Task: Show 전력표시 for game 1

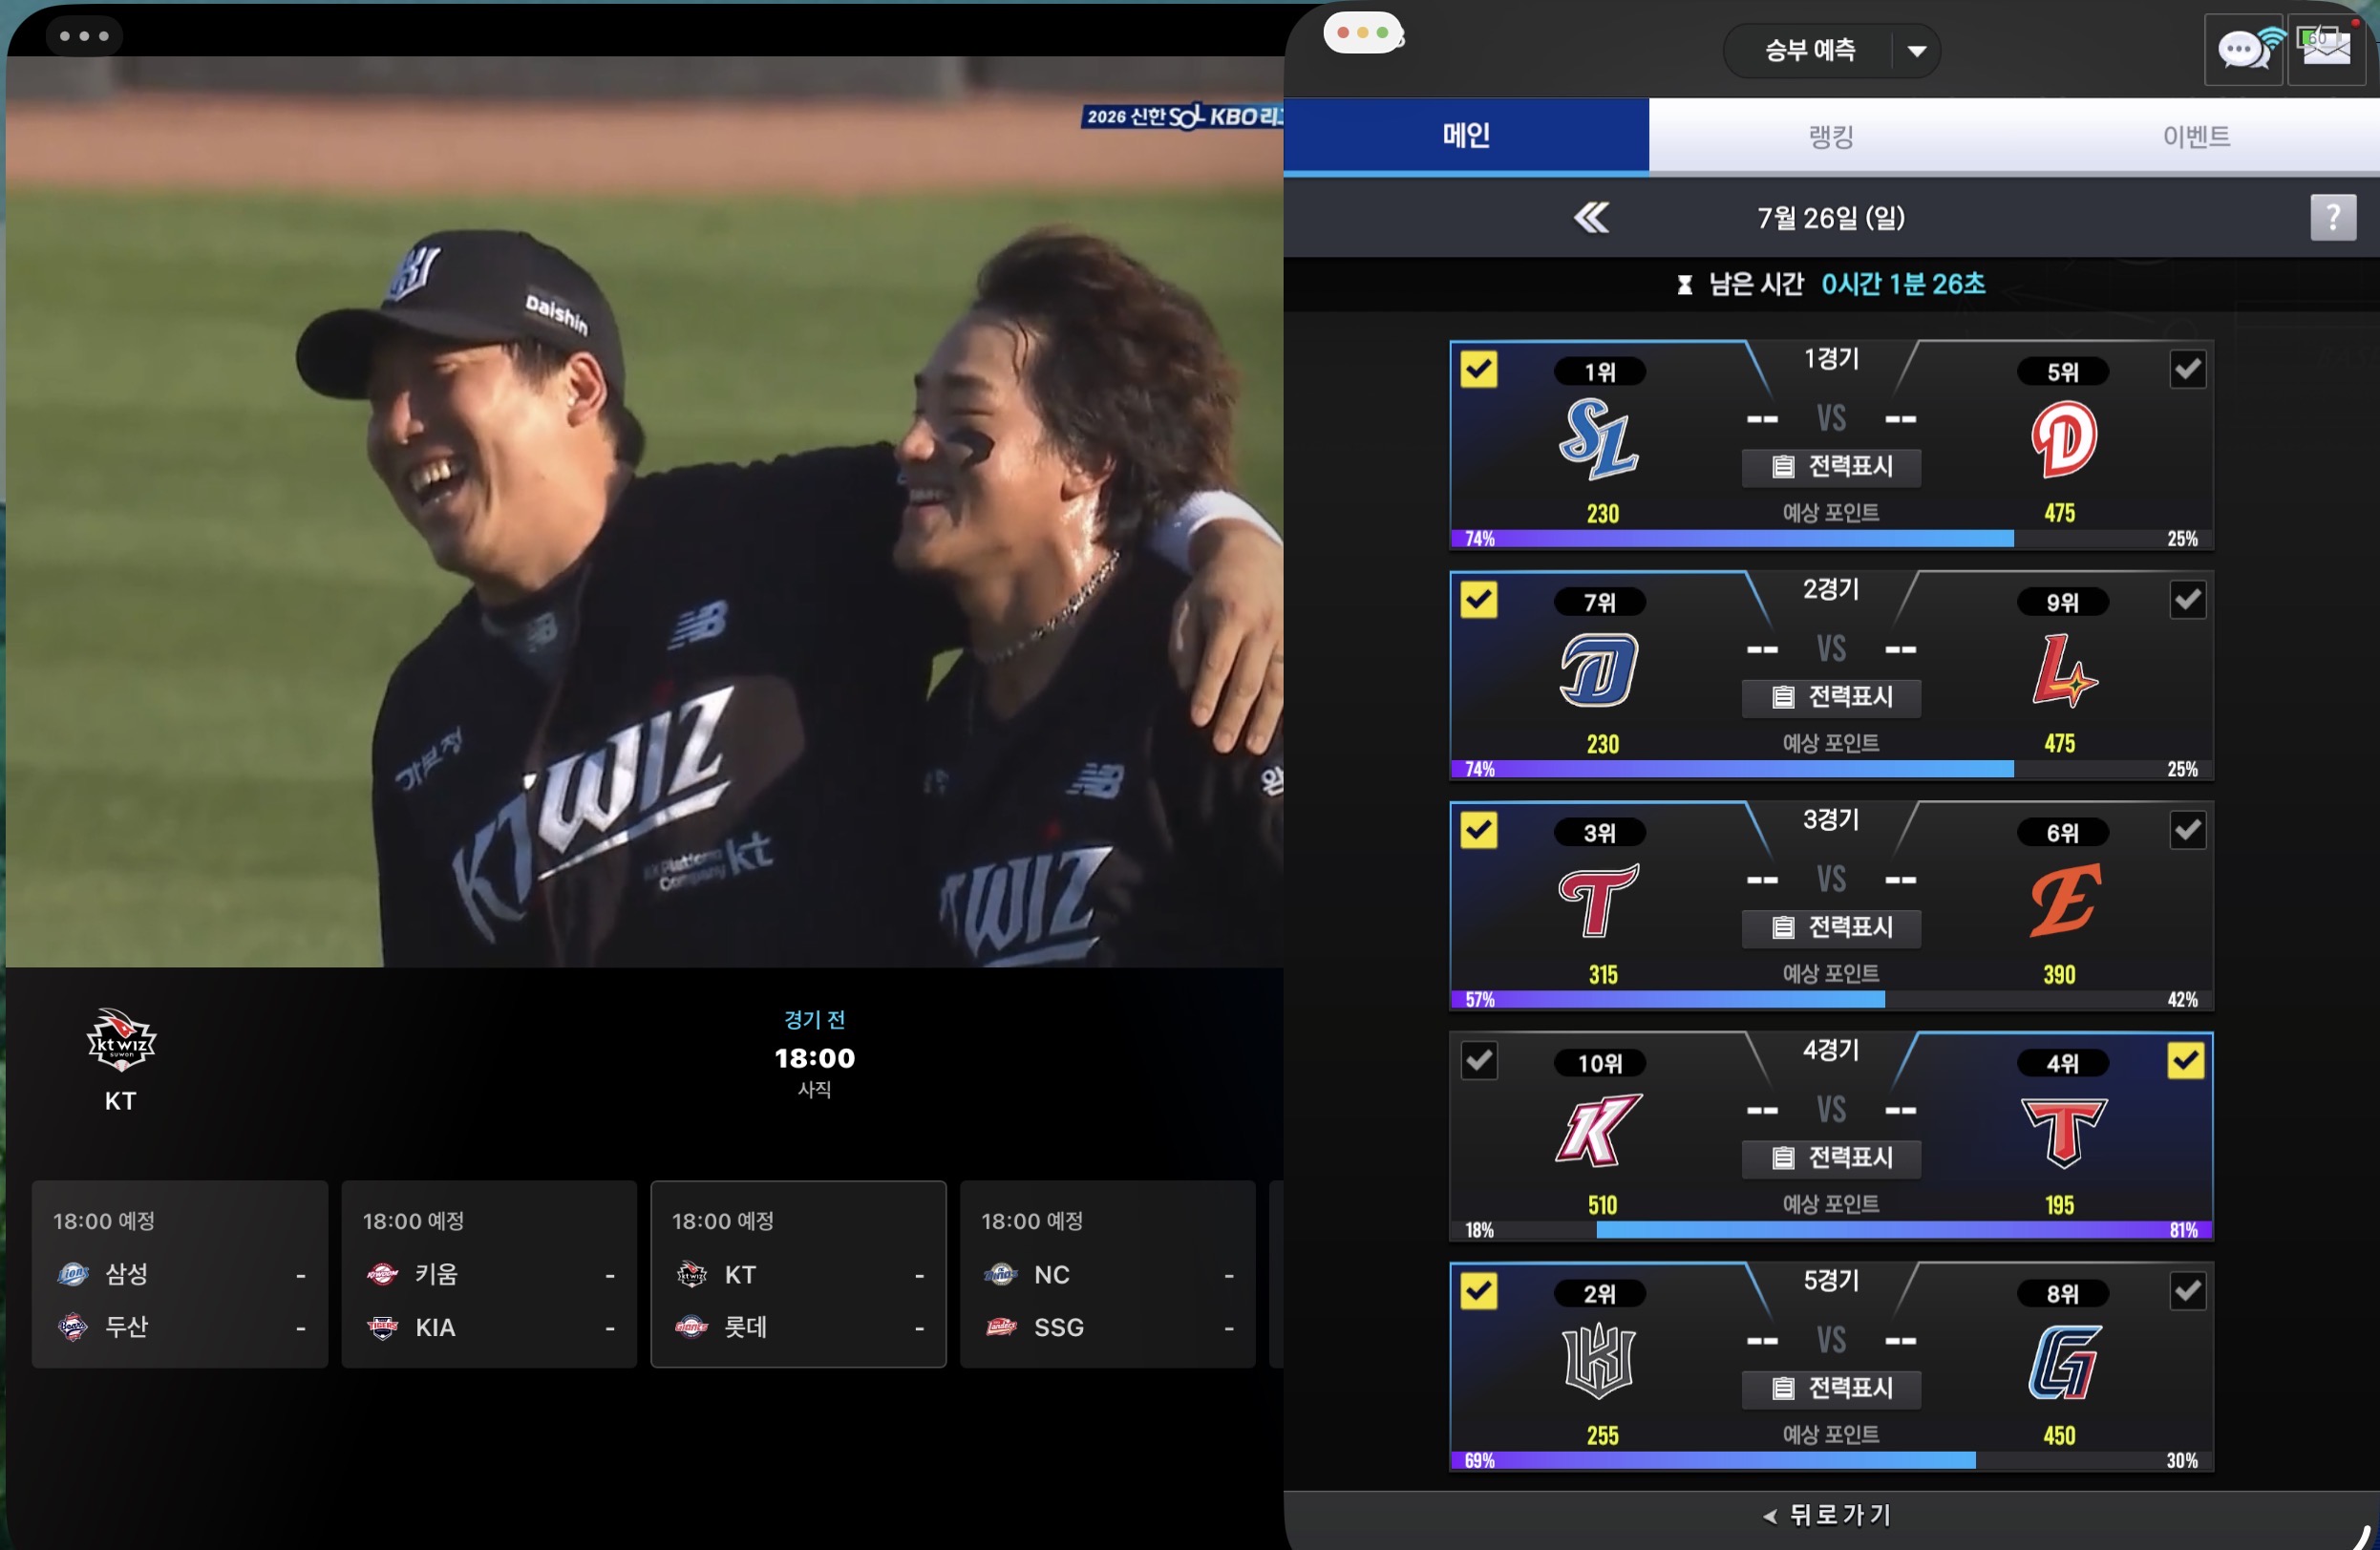Action: click(1831, 467)
